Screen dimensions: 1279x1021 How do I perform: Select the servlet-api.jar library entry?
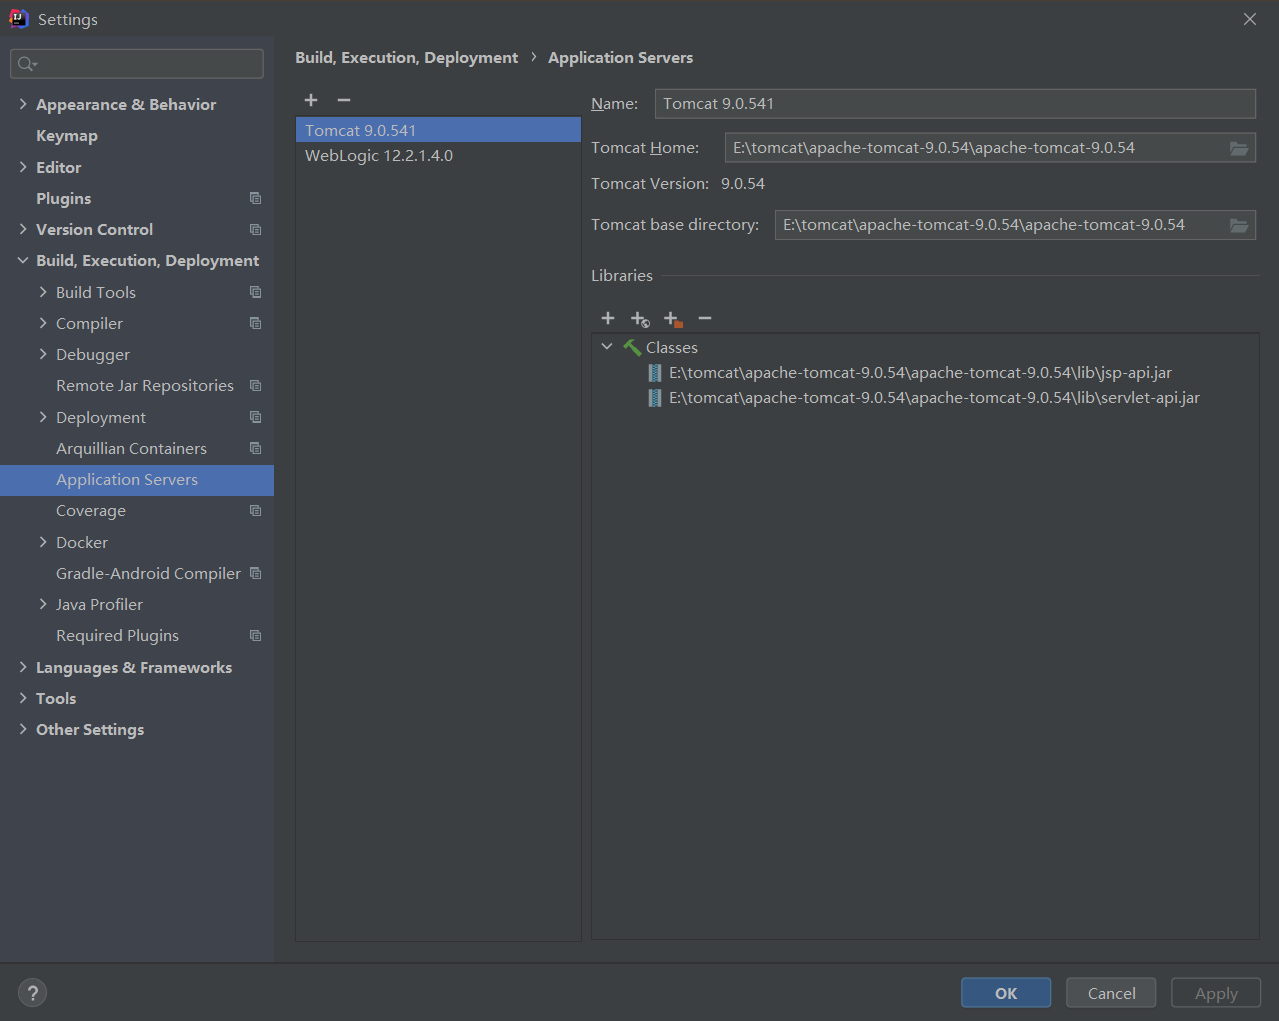tap(934, 398)
